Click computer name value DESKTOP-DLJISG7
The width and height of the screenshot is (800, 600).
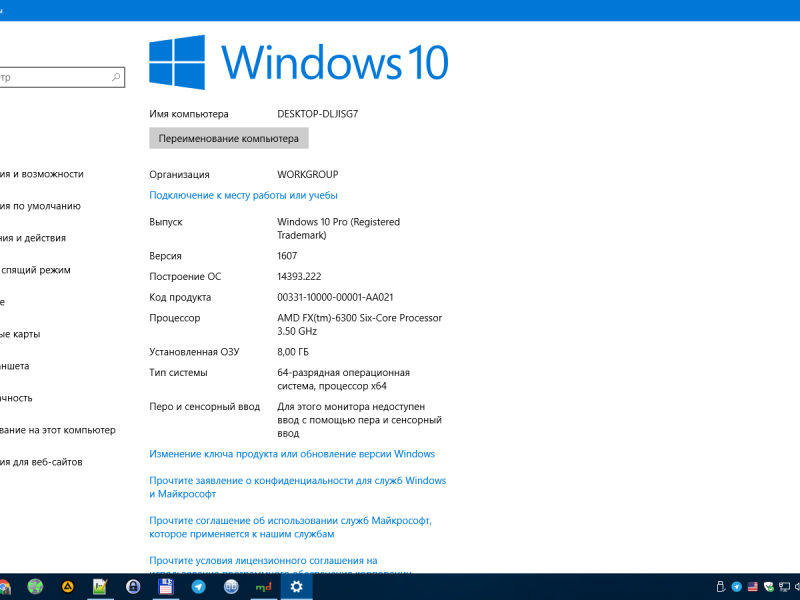(317, 114)
